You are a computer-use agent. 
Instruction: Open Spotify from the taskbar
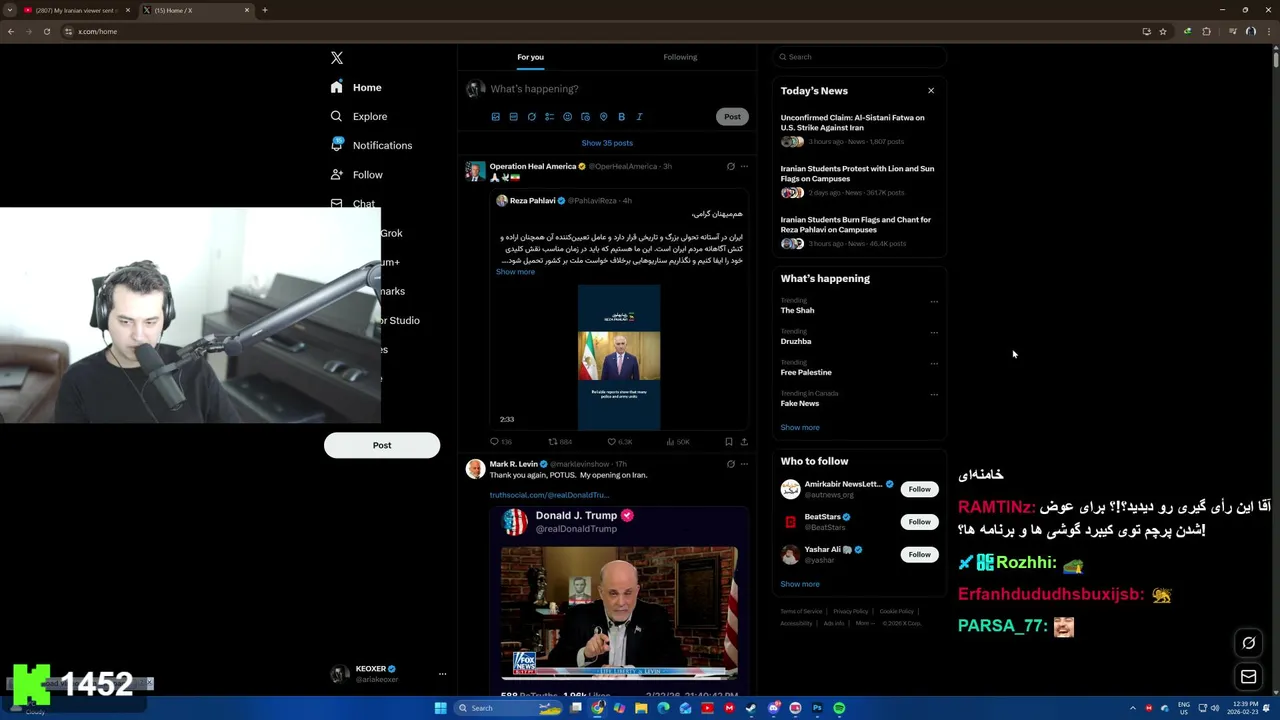point(839,708)
